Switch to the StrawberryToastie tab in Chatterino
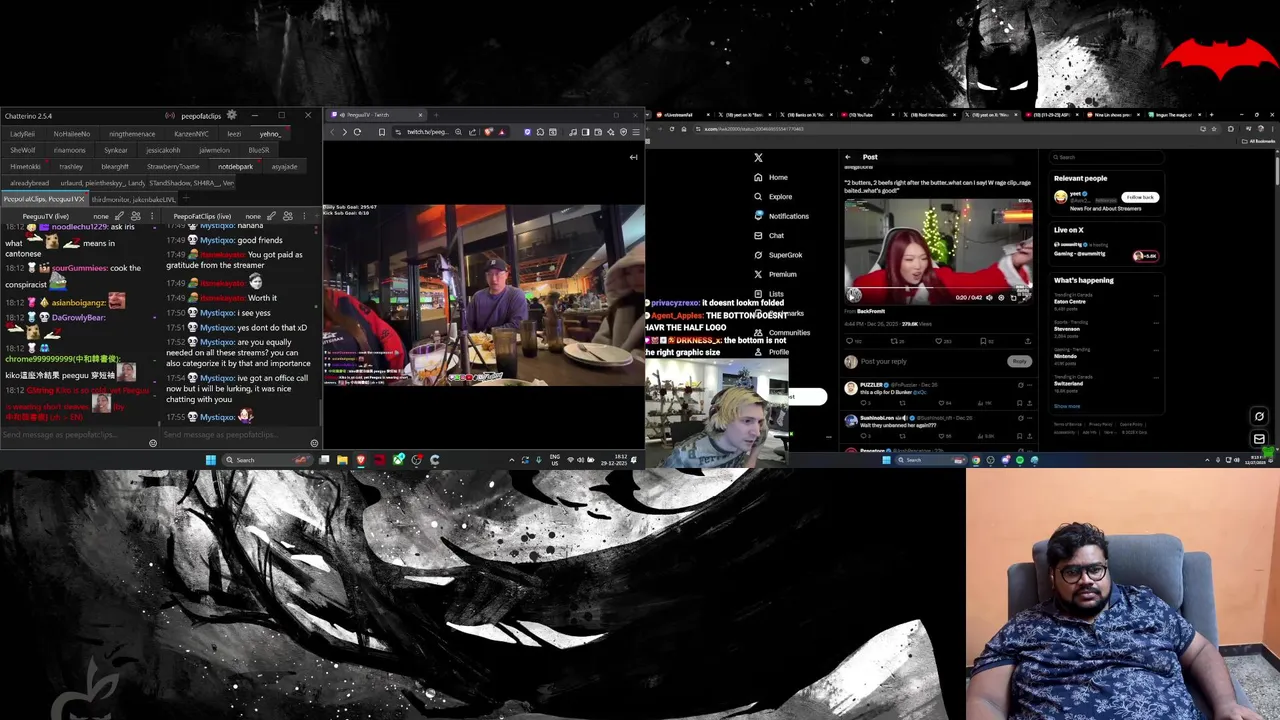Viewport: 1280px width, 720px height. tap(173, 167)
